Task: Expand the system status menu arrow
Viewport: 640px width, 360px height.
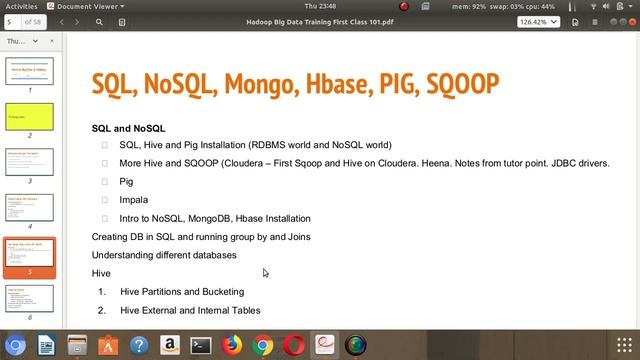Action: point(630,6)
